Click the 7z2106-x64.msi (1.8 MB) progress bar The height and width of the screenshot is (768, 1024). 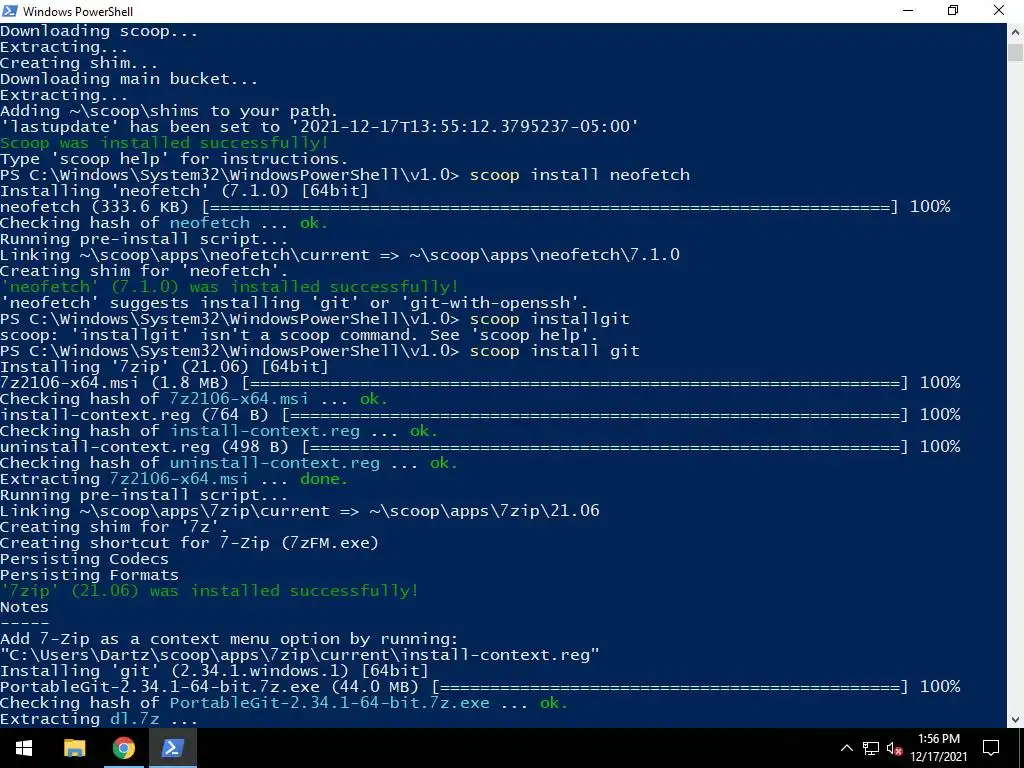point(575,383)
